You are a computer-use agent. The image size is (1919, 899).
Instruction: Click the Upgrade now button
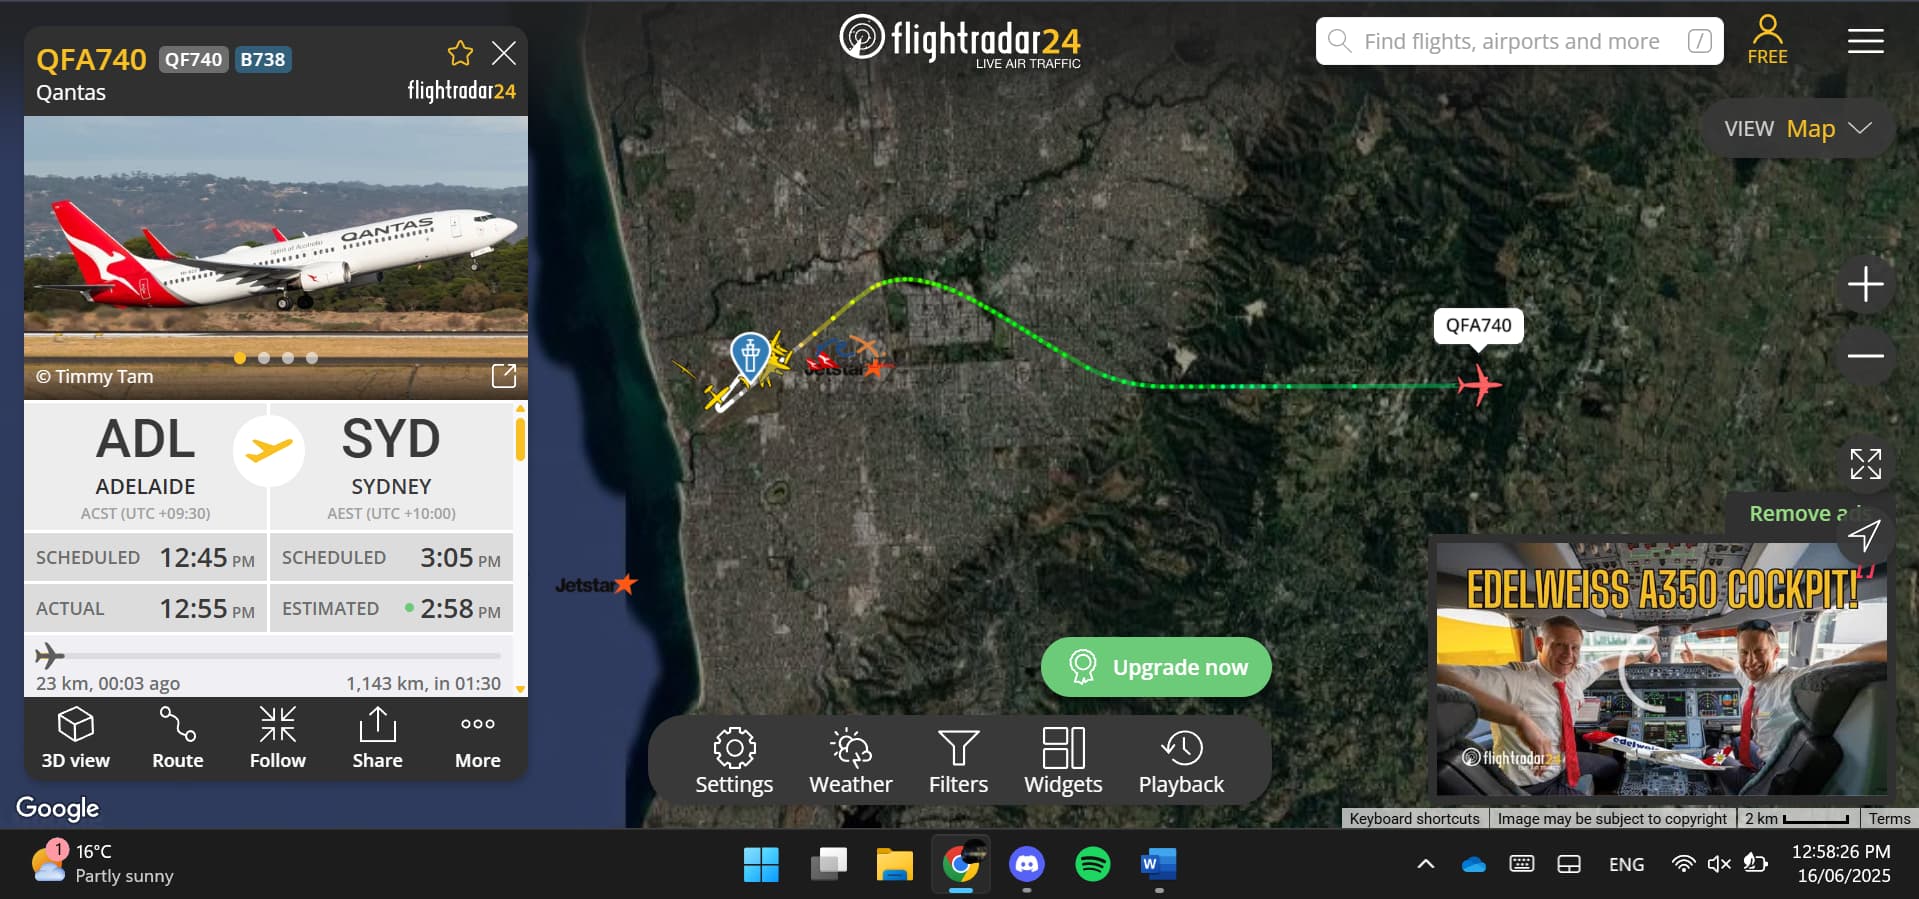tap(1156, 667)
